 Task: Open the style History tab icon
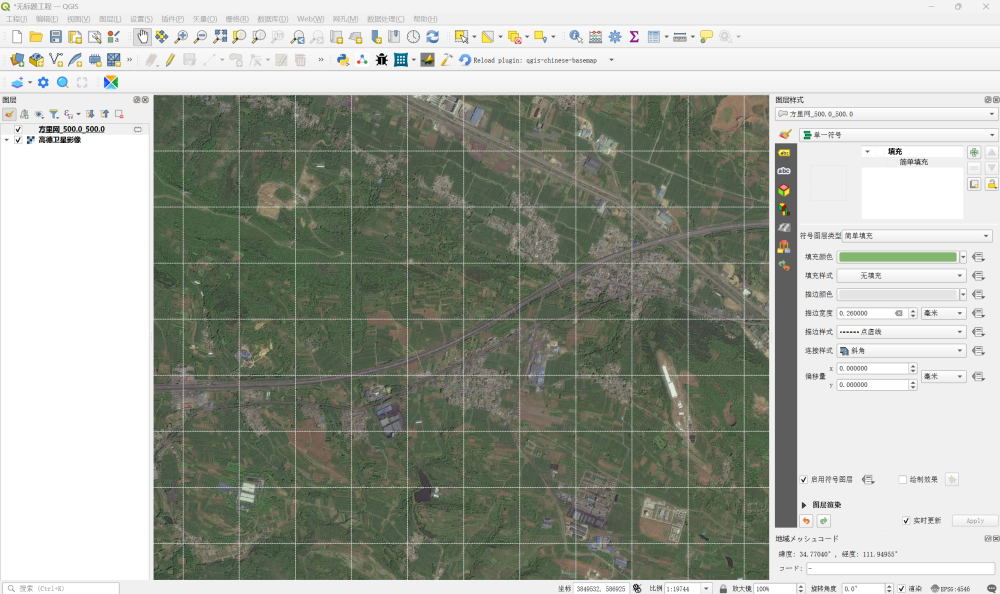coord(784,265)
